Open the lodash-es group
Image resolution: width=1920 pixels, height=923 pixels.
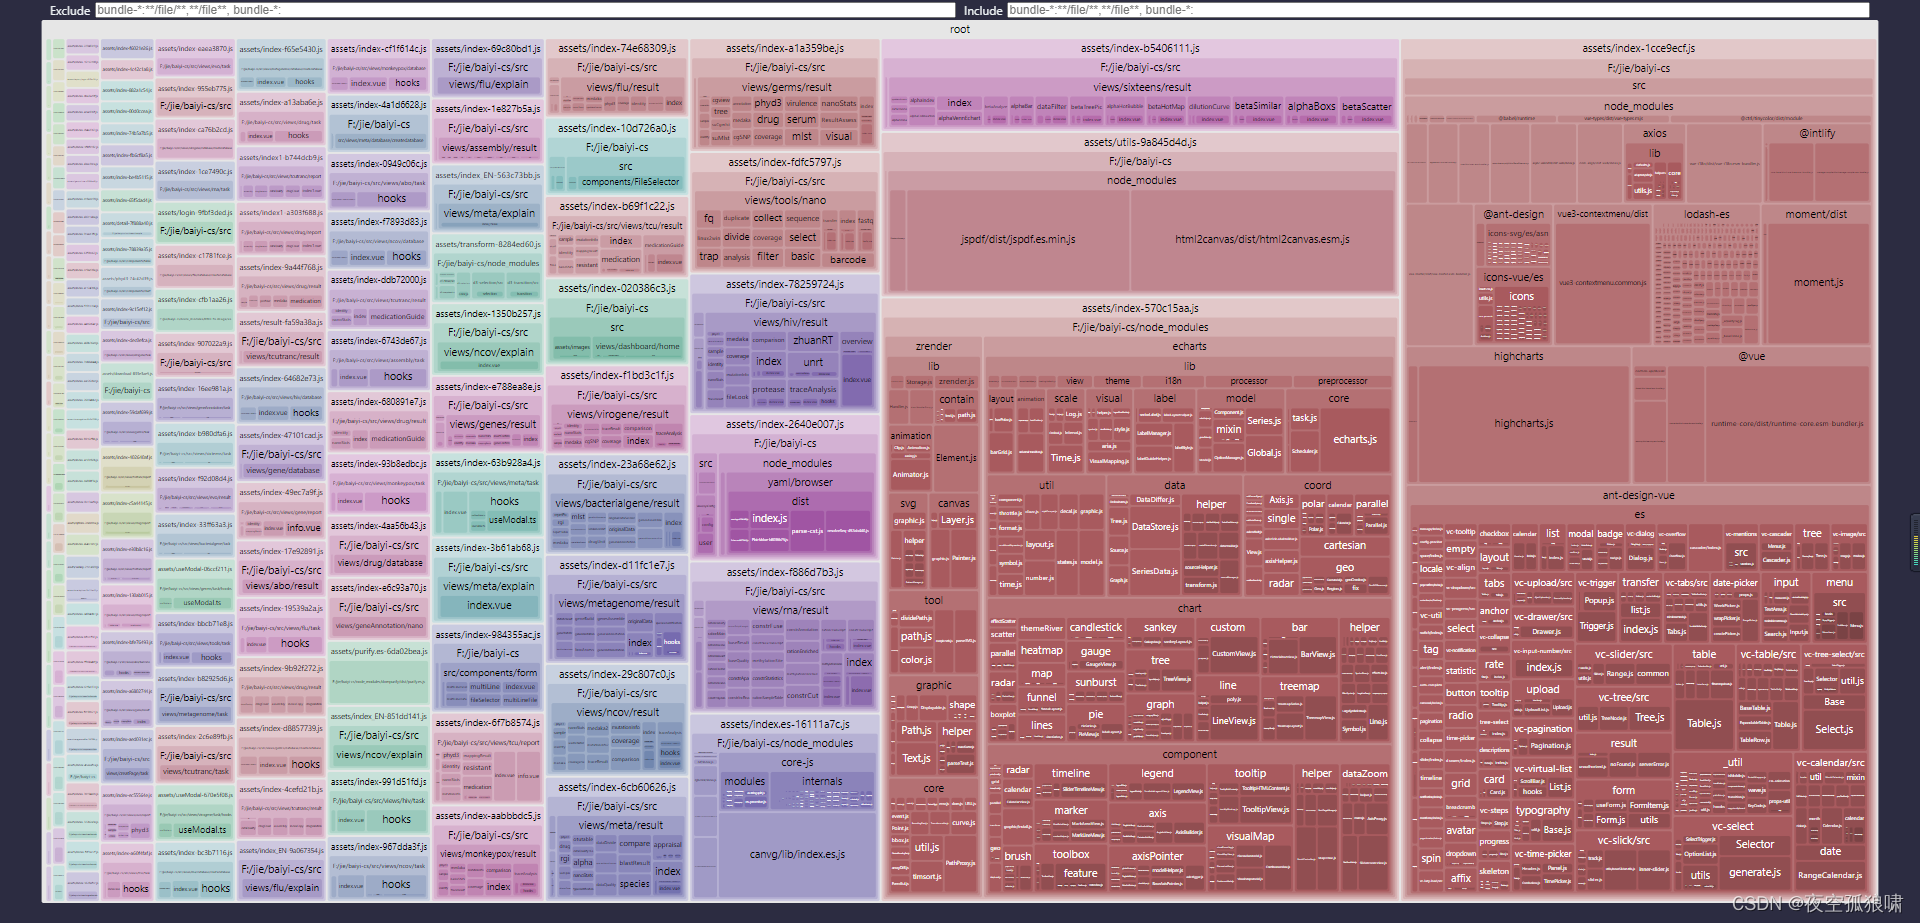tap(1706, 214)
